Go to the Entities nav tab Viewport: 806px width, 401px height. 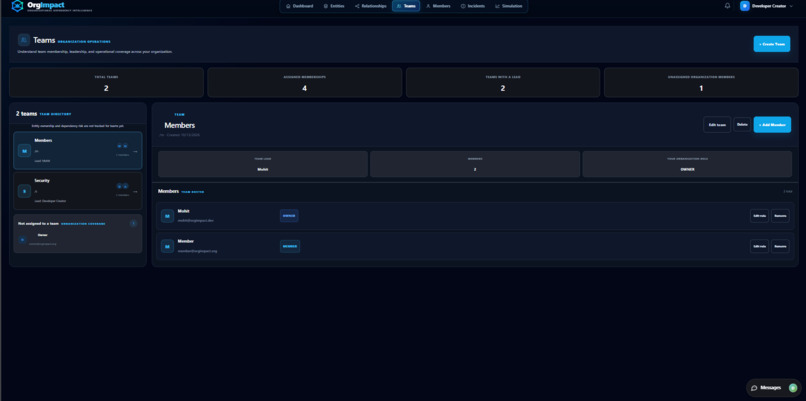point(334,6)
